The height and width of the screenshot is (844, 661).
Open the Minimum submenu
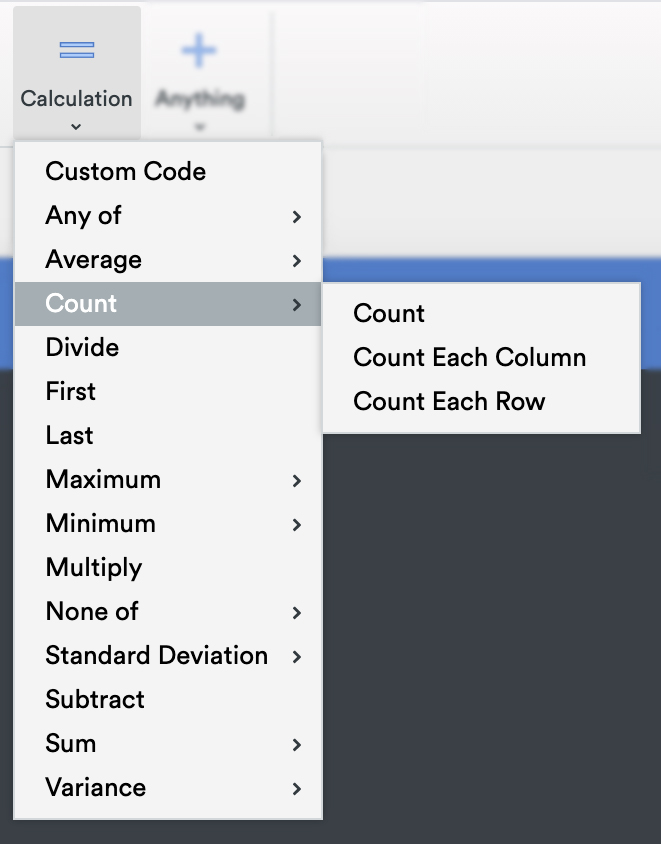168,524
